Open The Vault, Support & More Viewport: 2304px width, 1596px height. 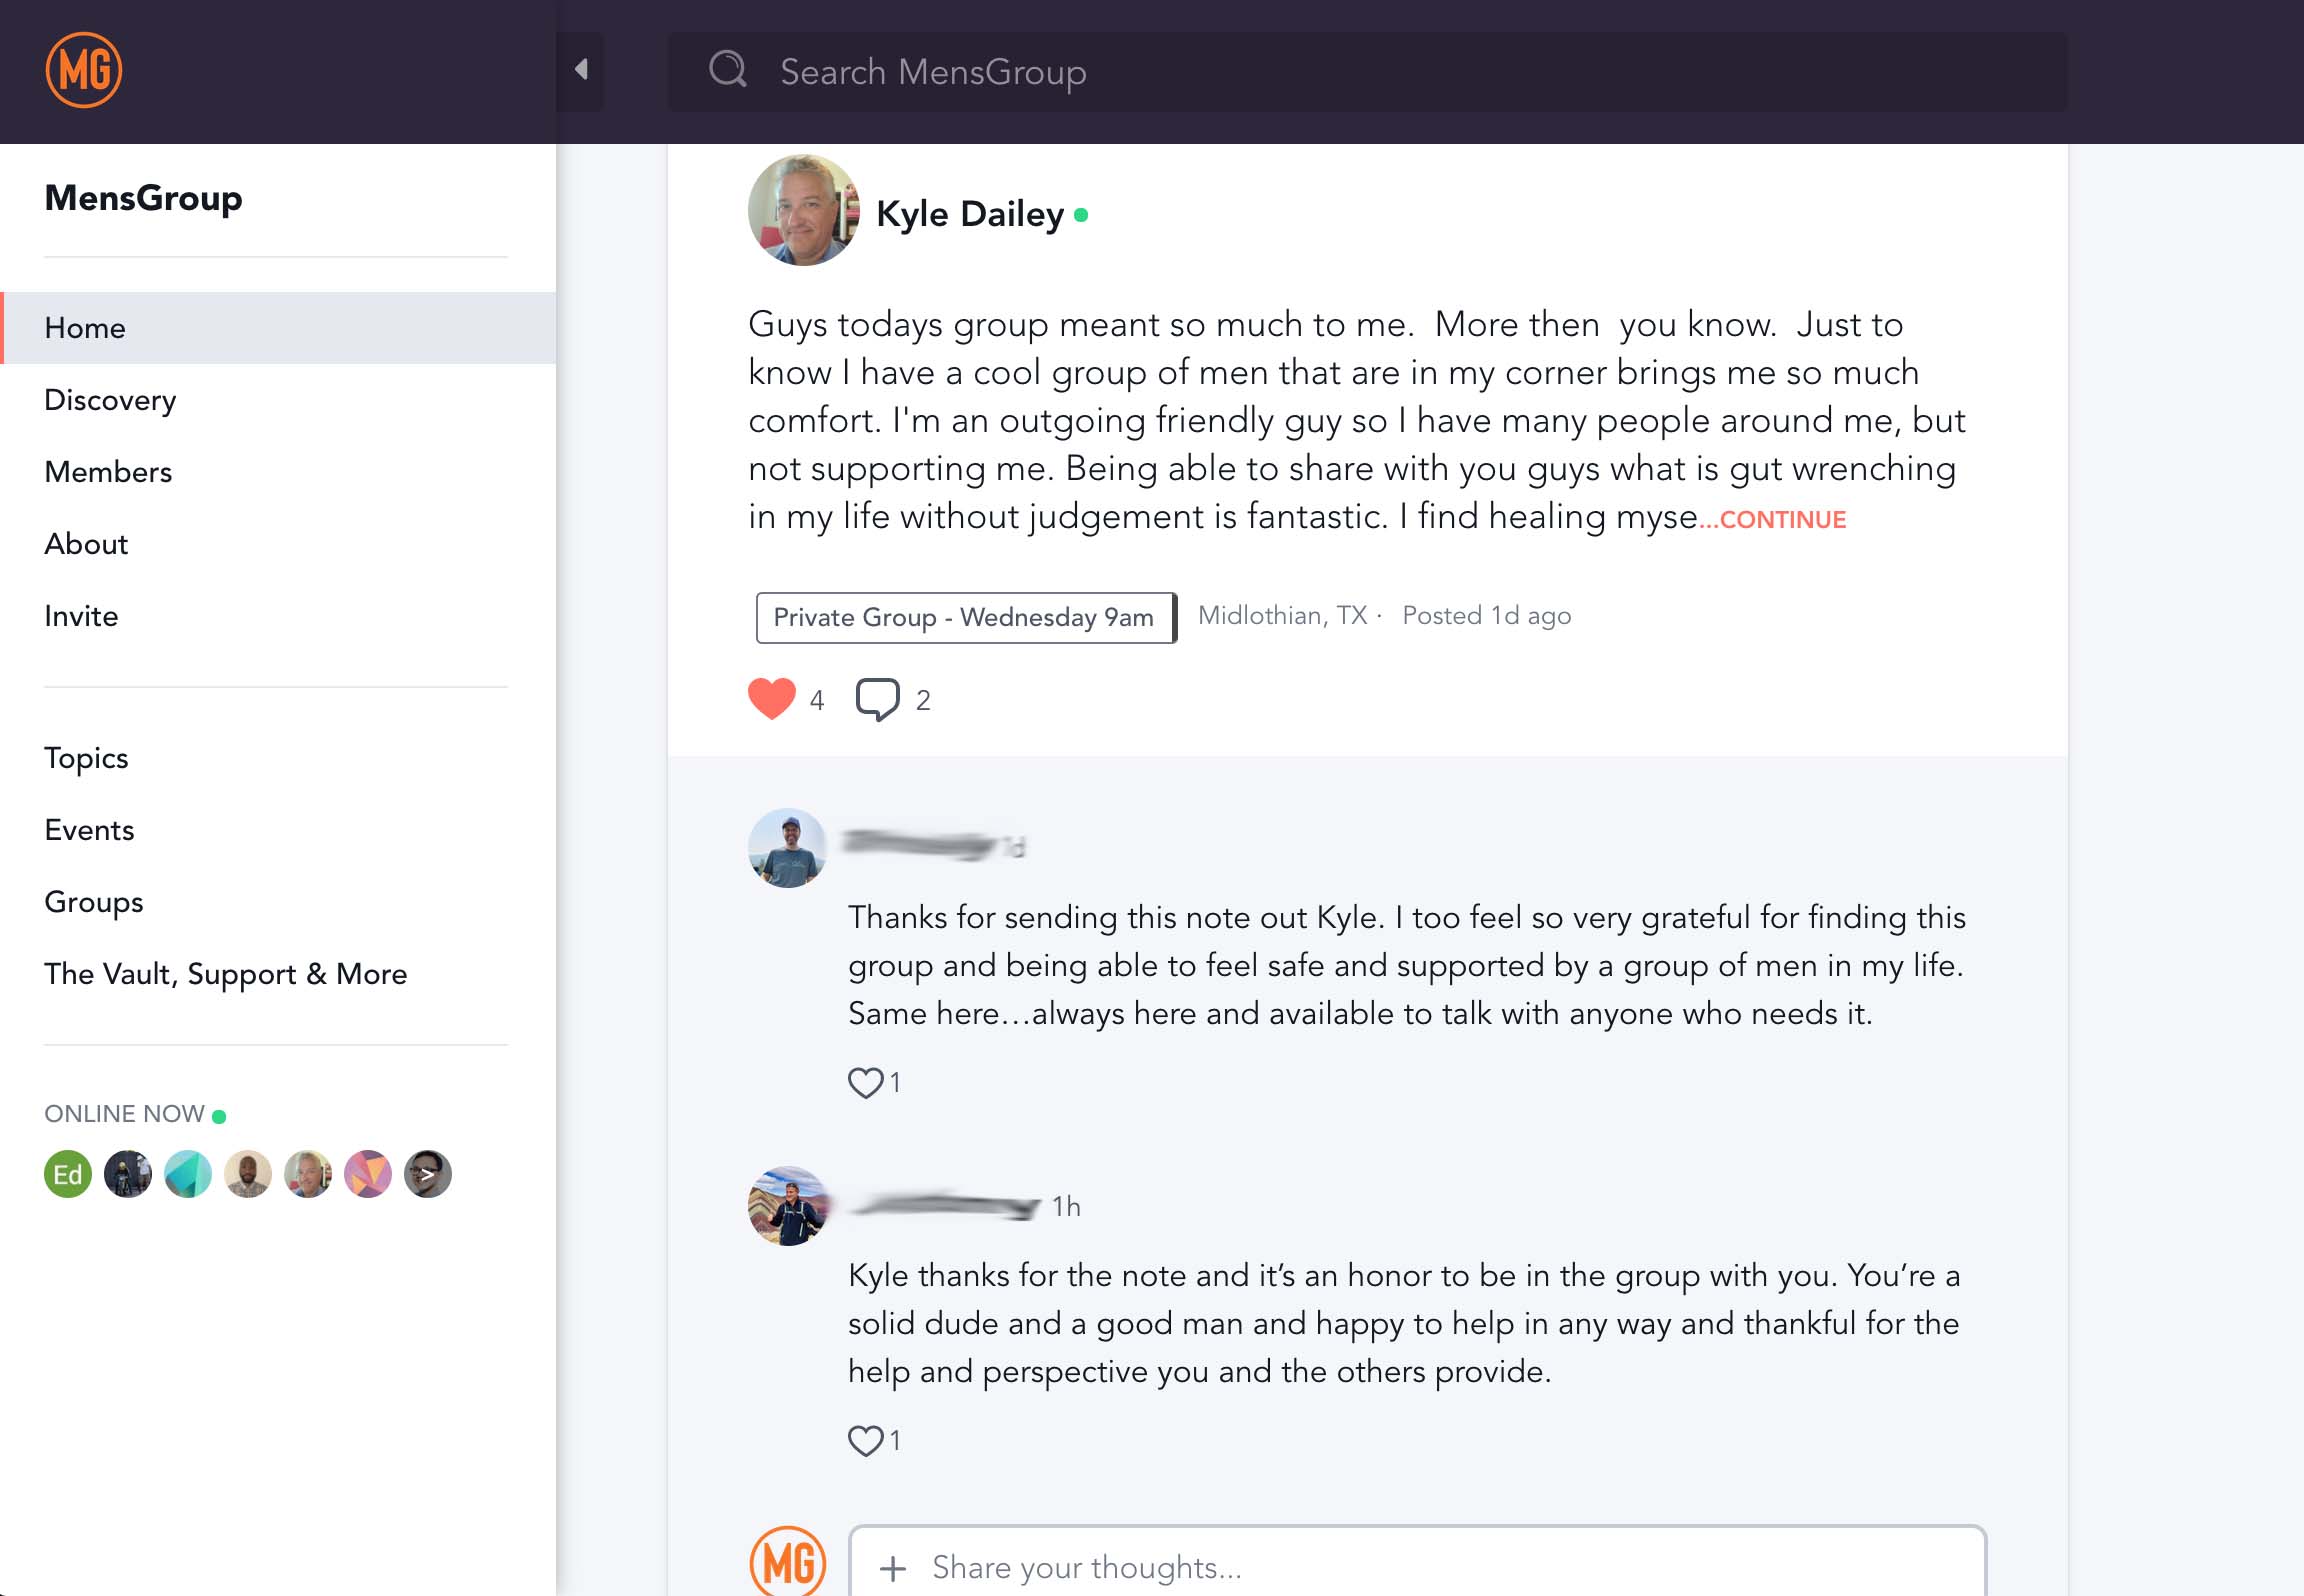pos(225,974)
